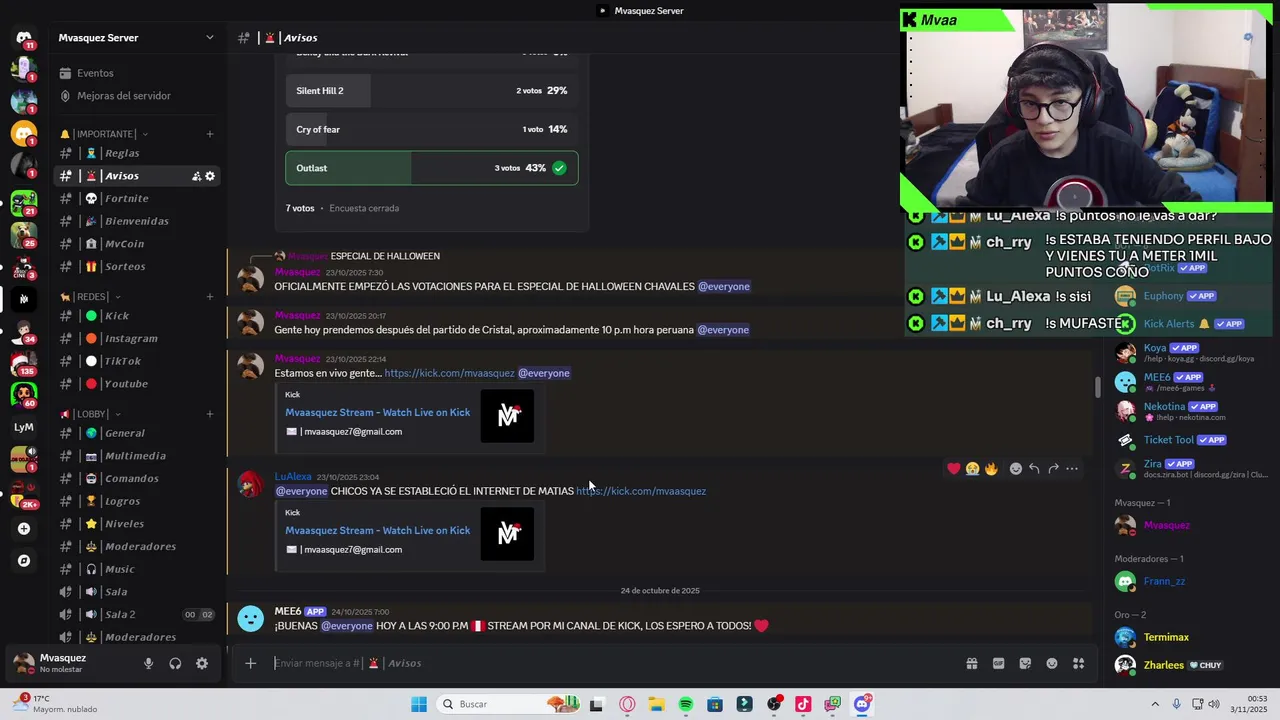Open the taskbar weather widget
Image resolution: width=1280 pixels, height=720 pixels.
pos(55,704)
